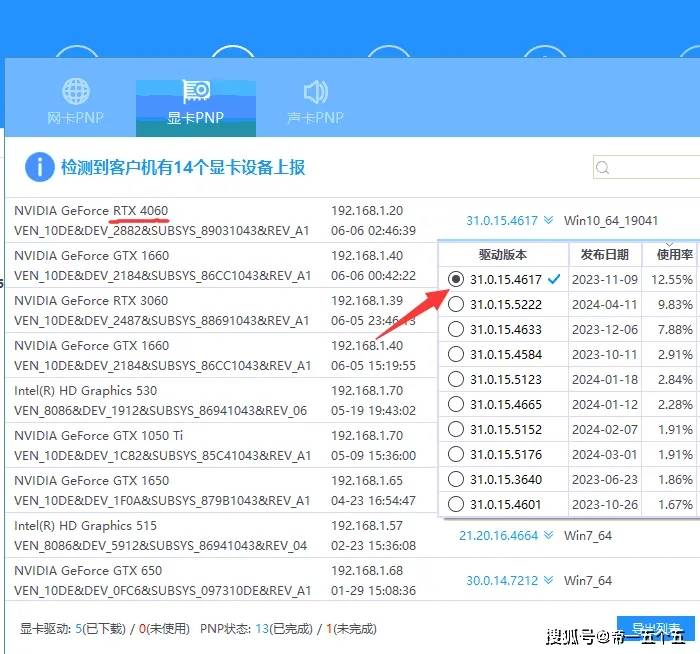Click the NVIDIA GeForce GTX 1650 row
Screen dimensions: 700x654
point(221,491)
